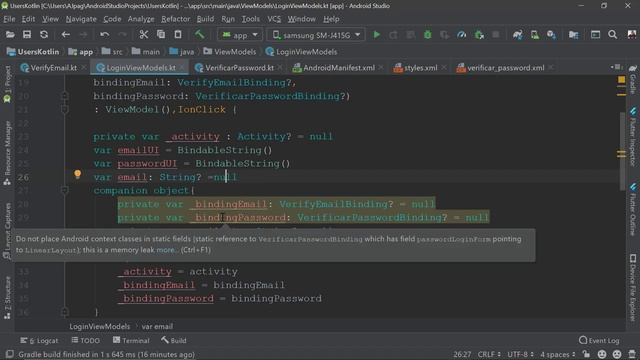The image size is (640, 360).
Task: Cut selection with the scissors icon
Action: click(143, 35)
